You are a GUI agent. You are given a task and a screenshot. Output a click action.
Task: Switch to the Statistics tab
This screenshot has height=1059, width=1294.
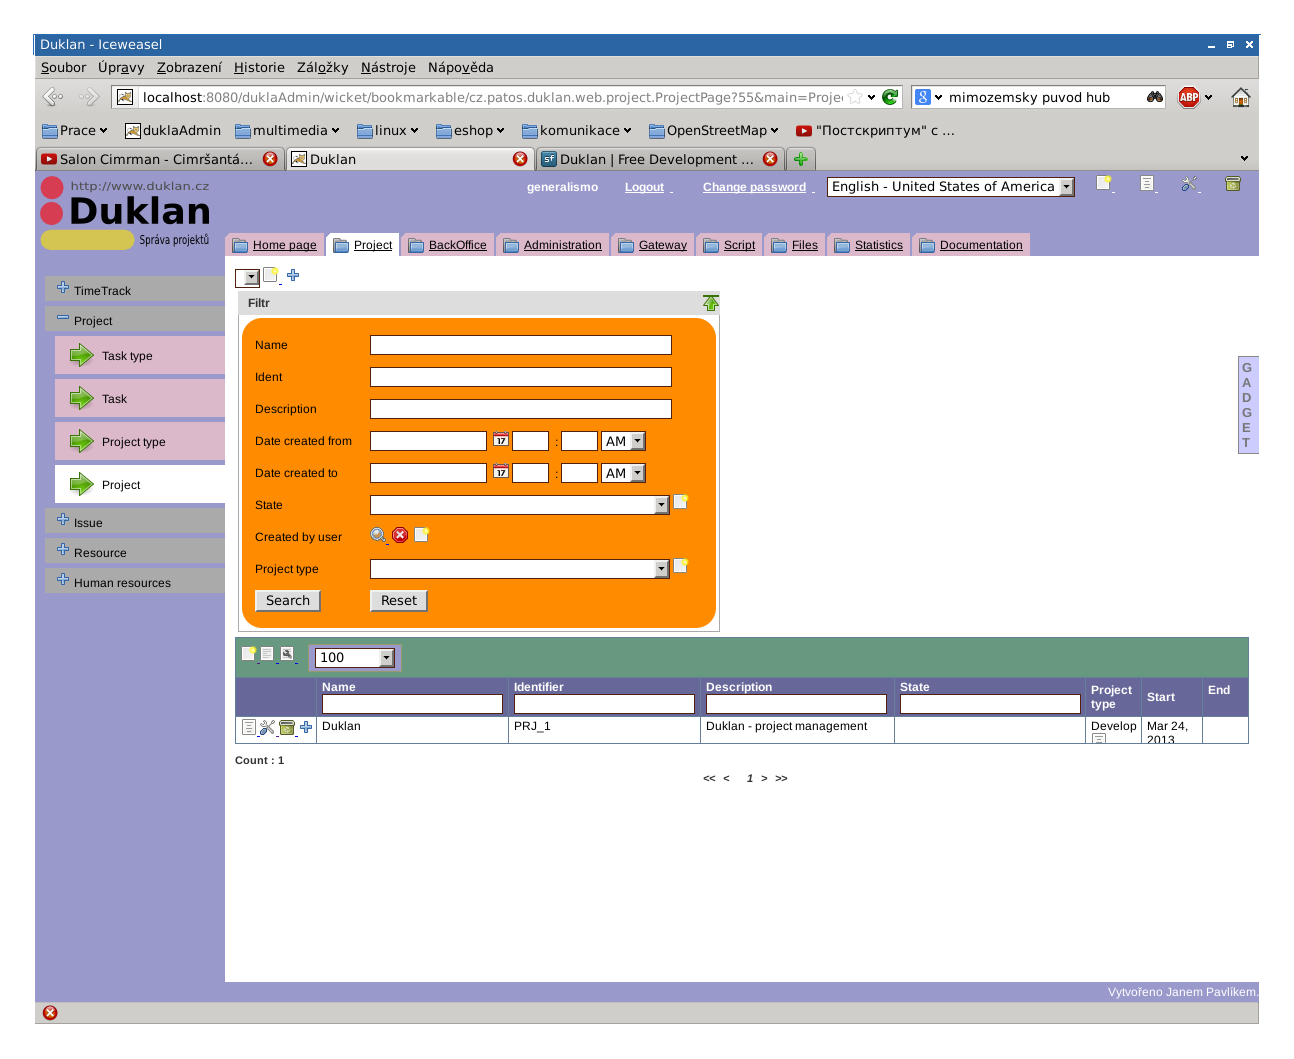(876, 244)
